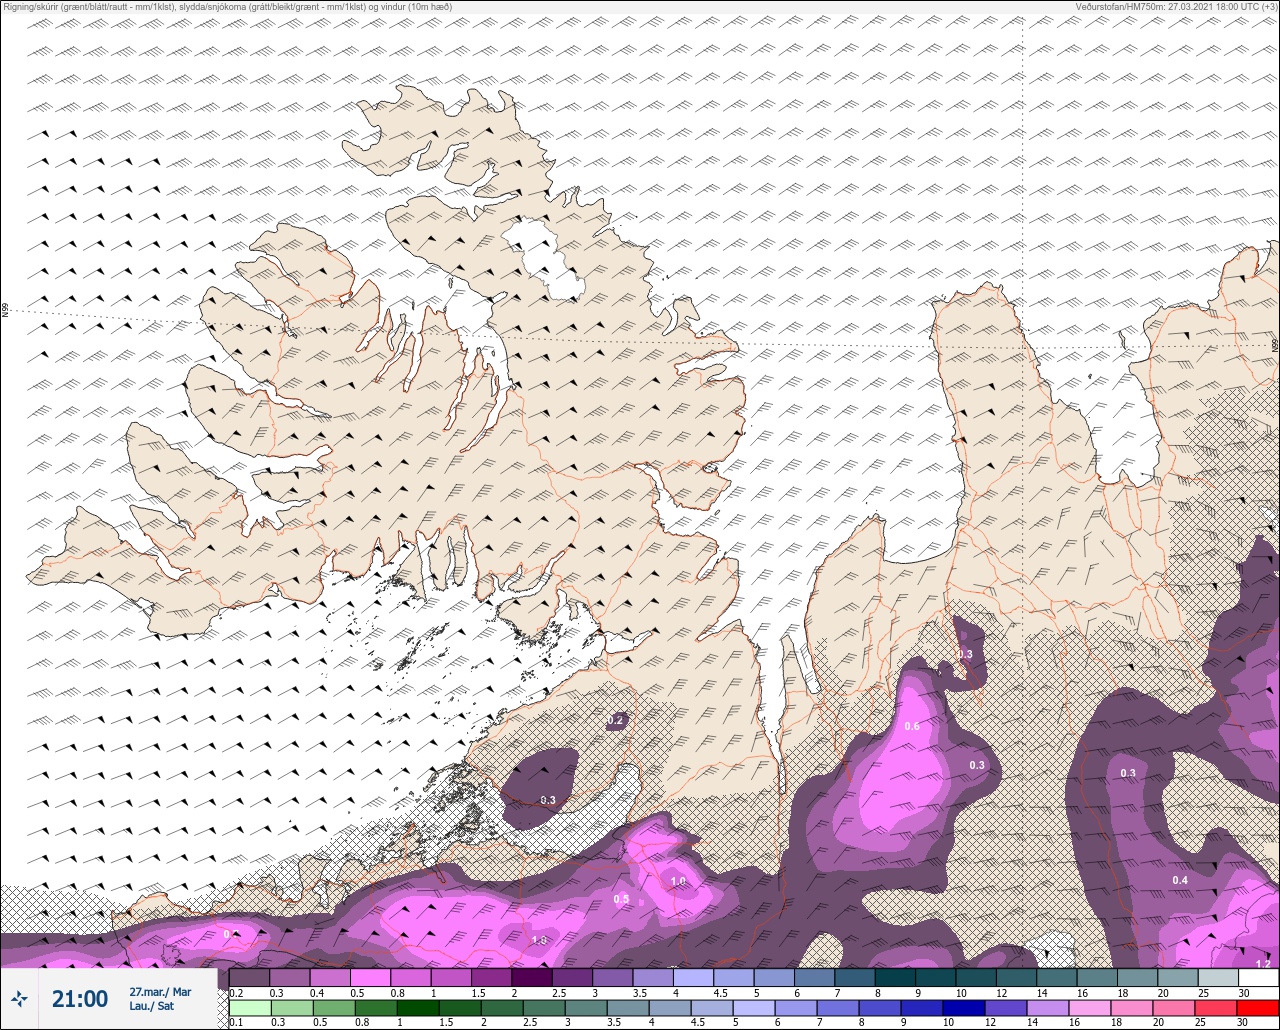This screenshot has height=1030, width=1280.
Task: Pick the pale green 0.1 rain legend swatch
Action: coord(249,1010)
